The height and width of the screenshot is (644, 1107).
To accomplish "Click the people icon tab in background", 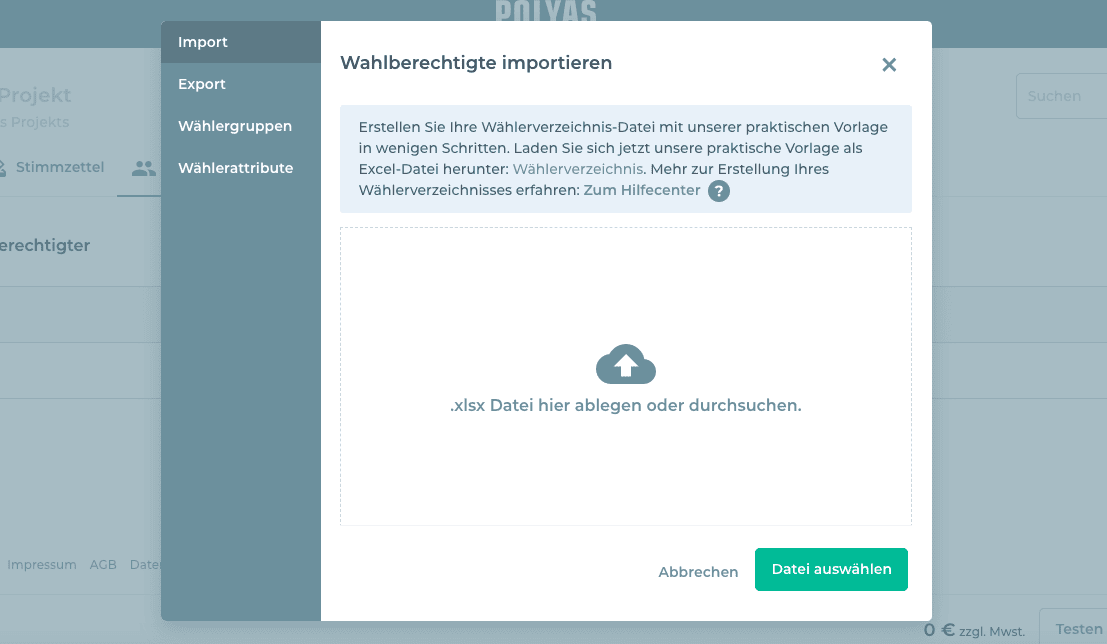I will click(x=144, y=168).
